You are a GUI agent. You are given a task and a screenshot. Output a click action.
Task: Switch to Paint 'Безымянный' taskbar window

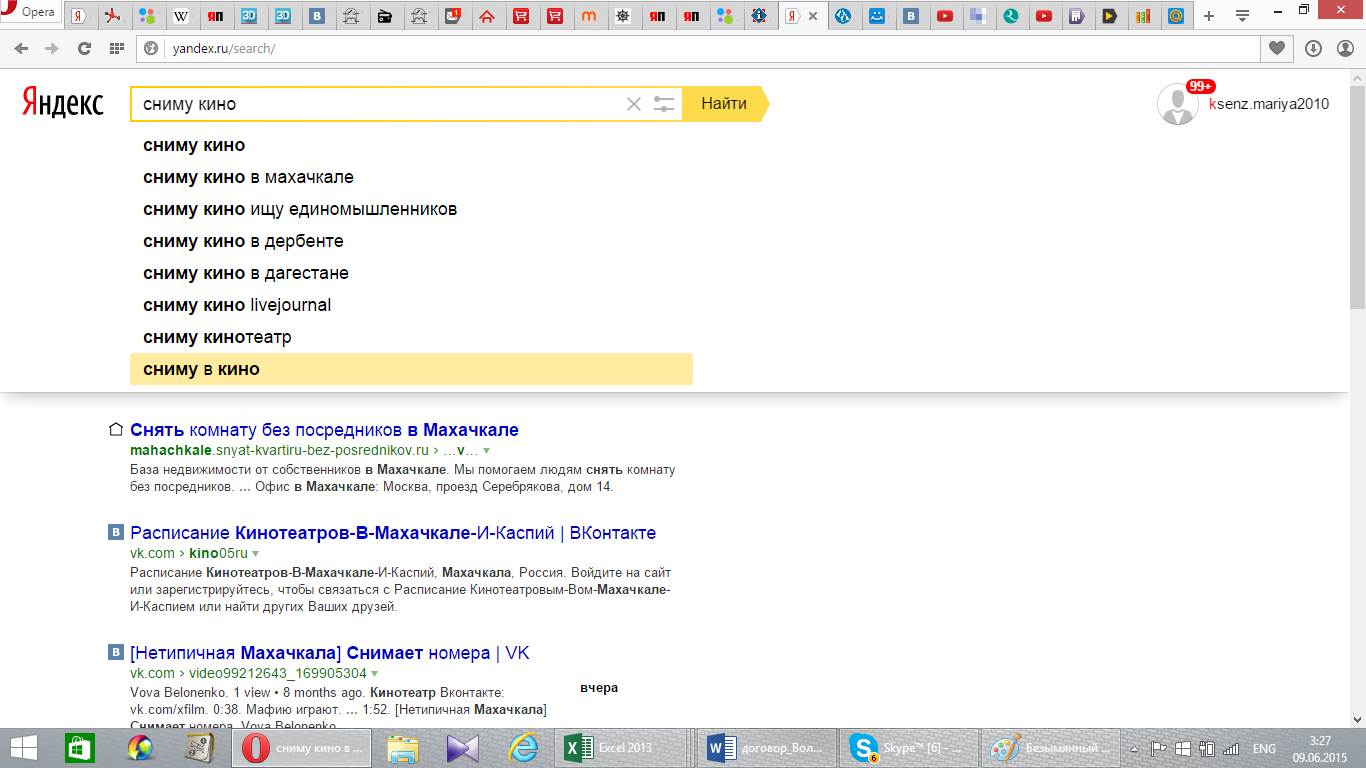(1052, 748)
